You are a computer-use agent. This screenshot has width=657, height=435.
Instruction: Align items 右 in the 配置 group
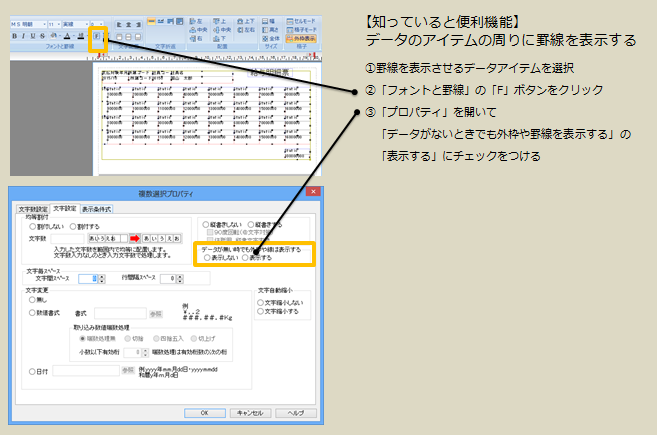[196, 39]
